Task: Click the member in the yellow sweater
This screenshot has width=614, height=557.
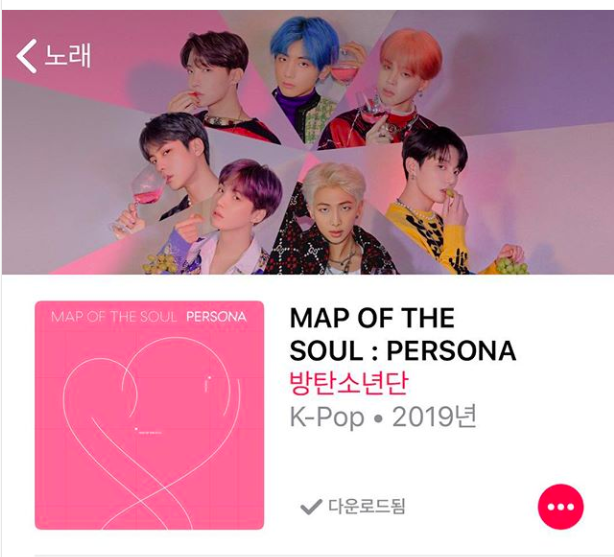Action: 439,200
